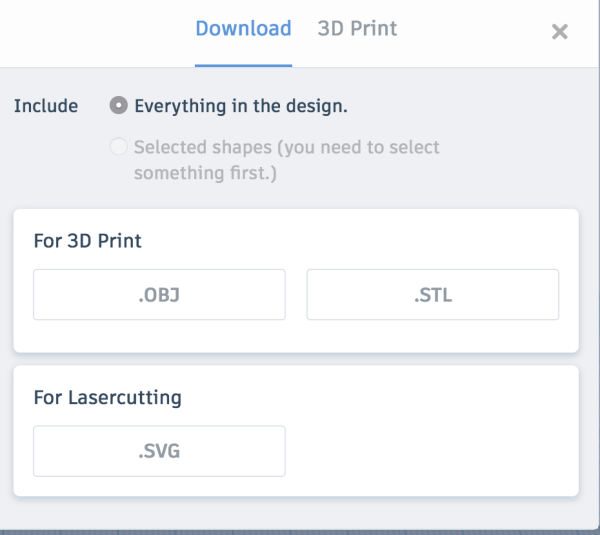The height and width of the screenshot is (535, 600).
Task: Click the For Lasercutting heading
Action: [108, 398]
